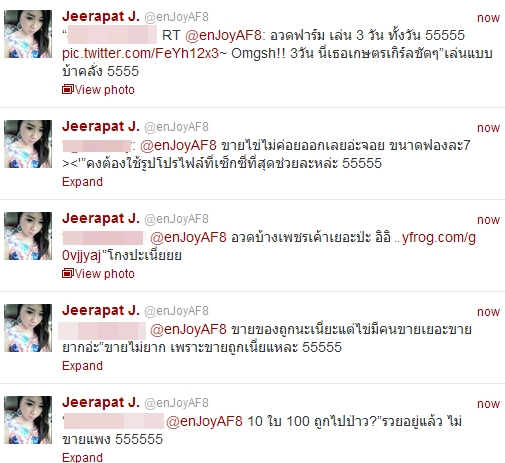Click the fifth tweet's profile avatar
505x463 pixels.
28,420
